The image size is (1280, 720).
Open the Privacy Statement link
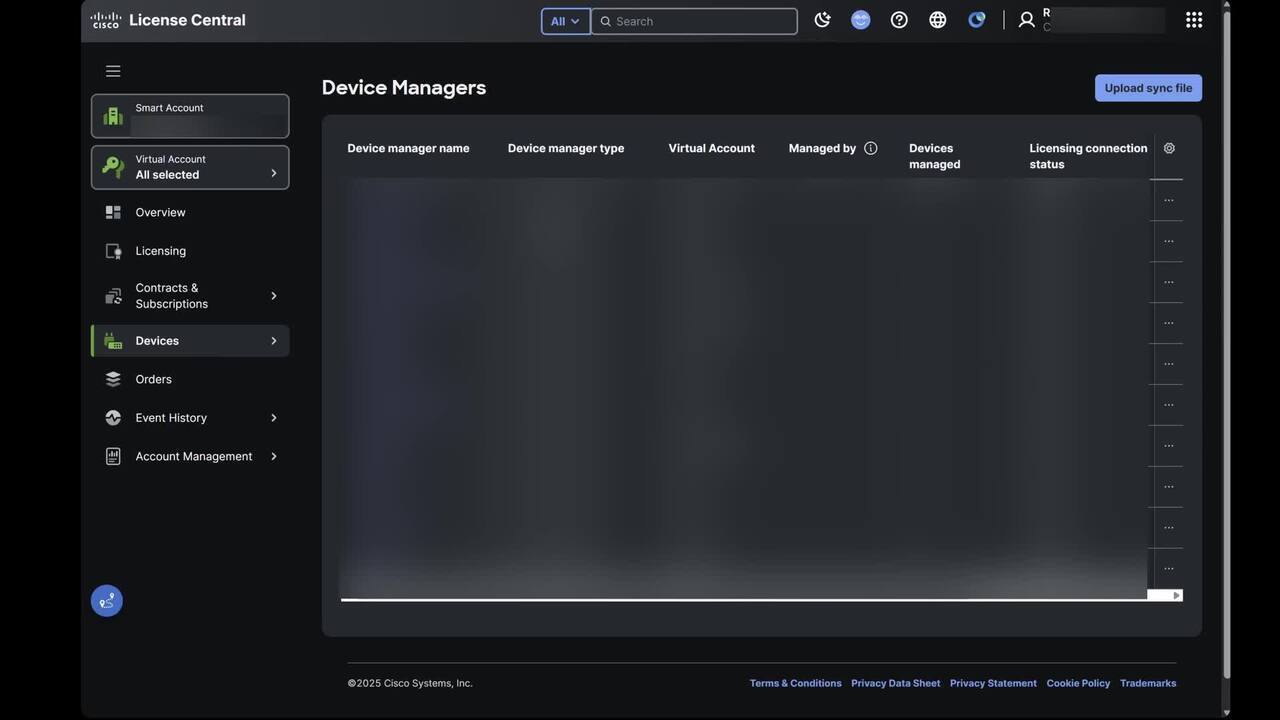[x=992, y=683]
